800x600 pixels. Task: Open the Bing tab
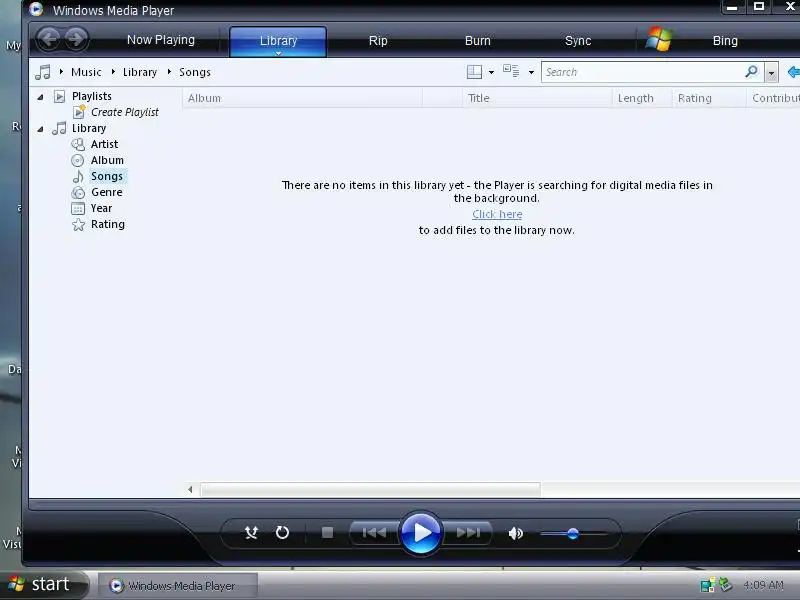pos(725,41)
